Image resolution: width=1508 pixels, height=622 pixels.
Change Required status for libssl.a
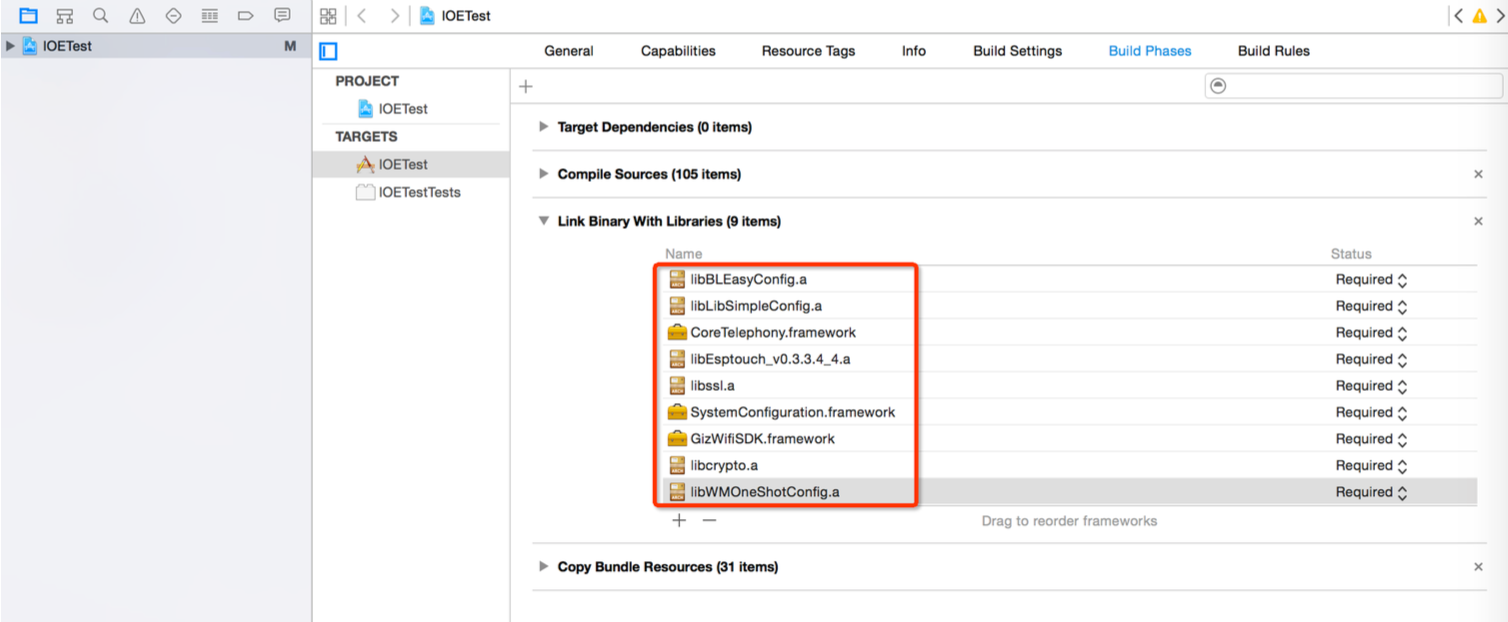click(x=1371, y=386)
